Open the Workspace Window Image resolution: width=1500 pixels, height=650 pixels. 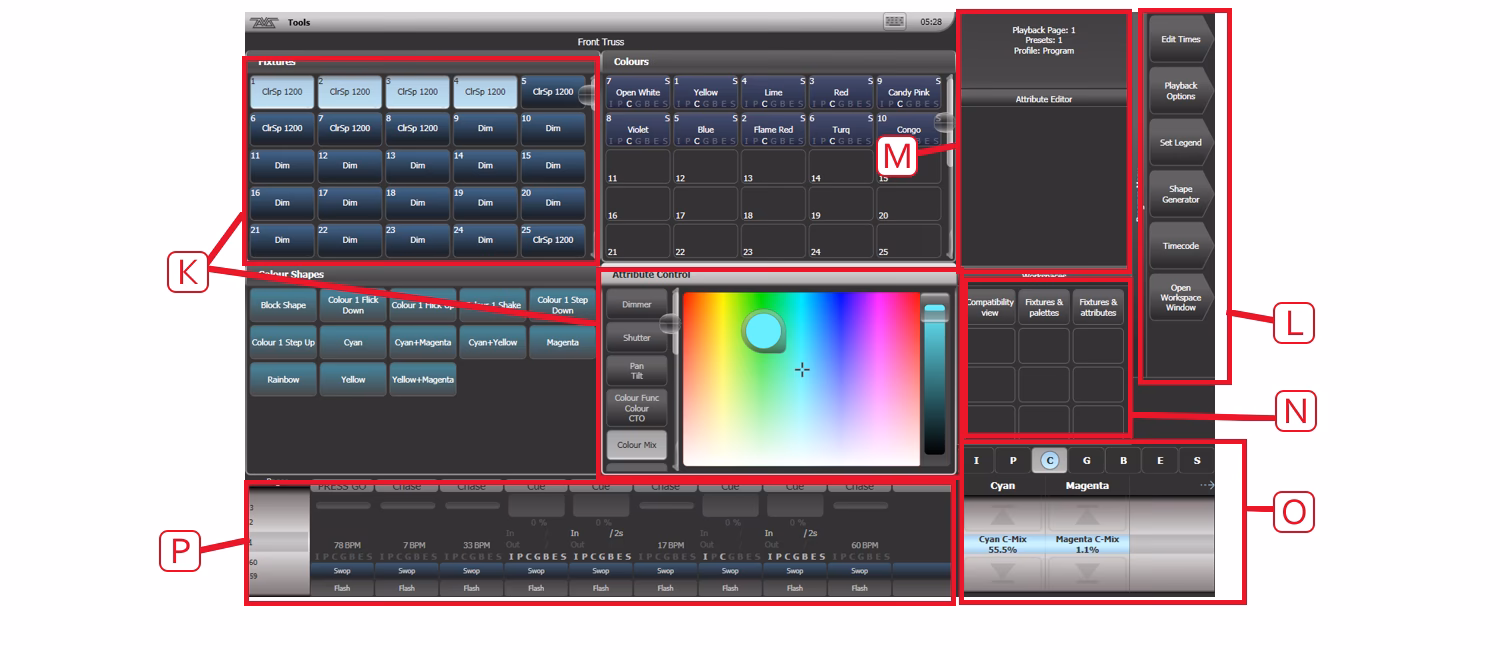1182,297
